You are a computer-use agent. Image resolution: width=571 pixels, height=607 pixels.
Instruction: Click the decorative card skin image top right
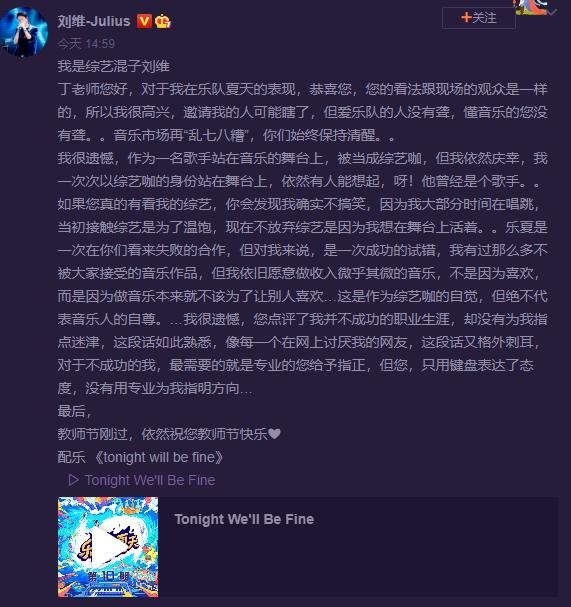pos(532,7)
